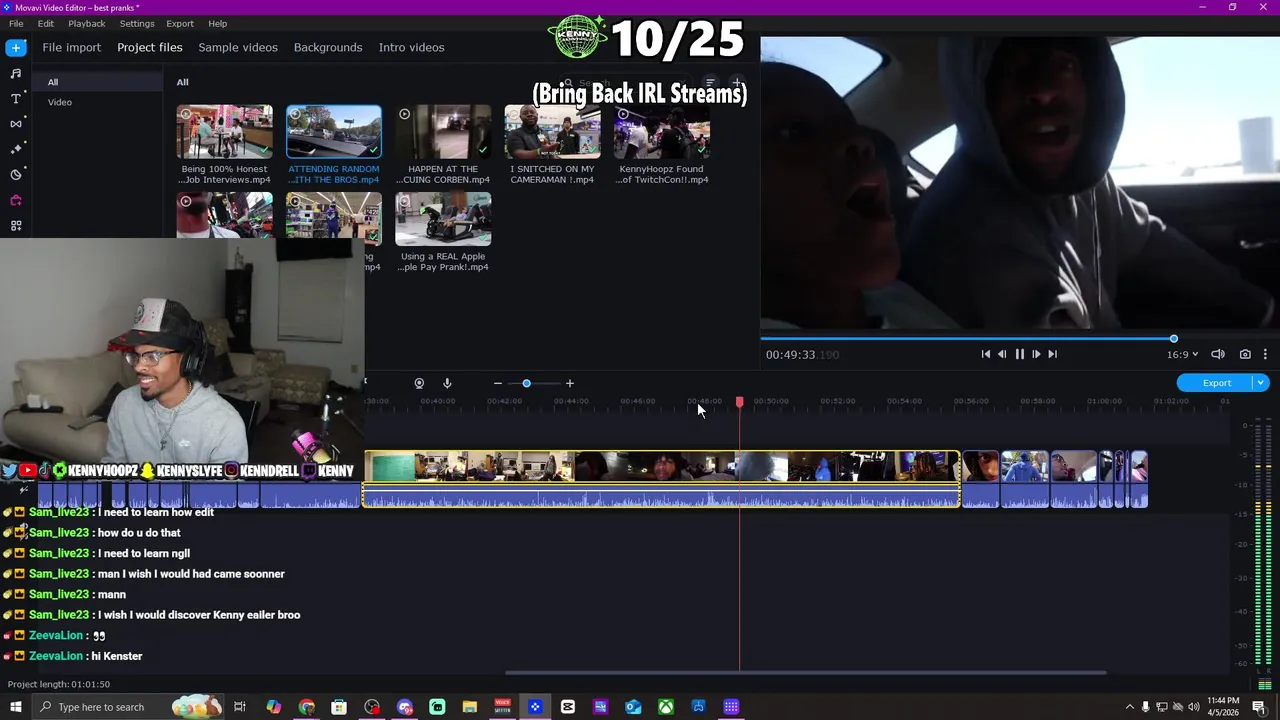
Task: Open the Windows Start button
Action: (15, 707)
